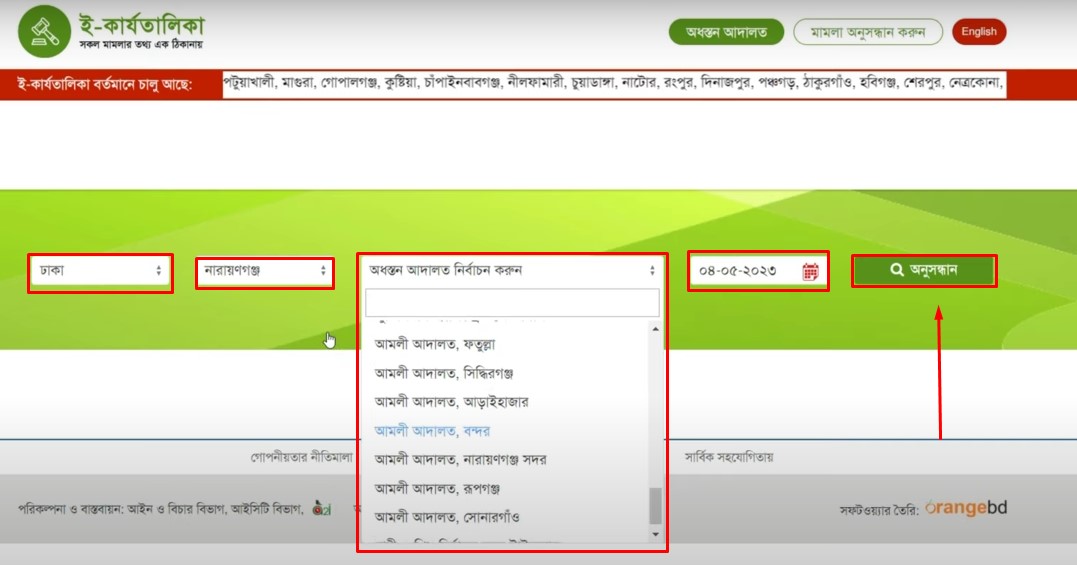Select আমলী আদালত, রূপগঞ্জ option
Viewport: 1077px width, 565px height.
point(437,489)
